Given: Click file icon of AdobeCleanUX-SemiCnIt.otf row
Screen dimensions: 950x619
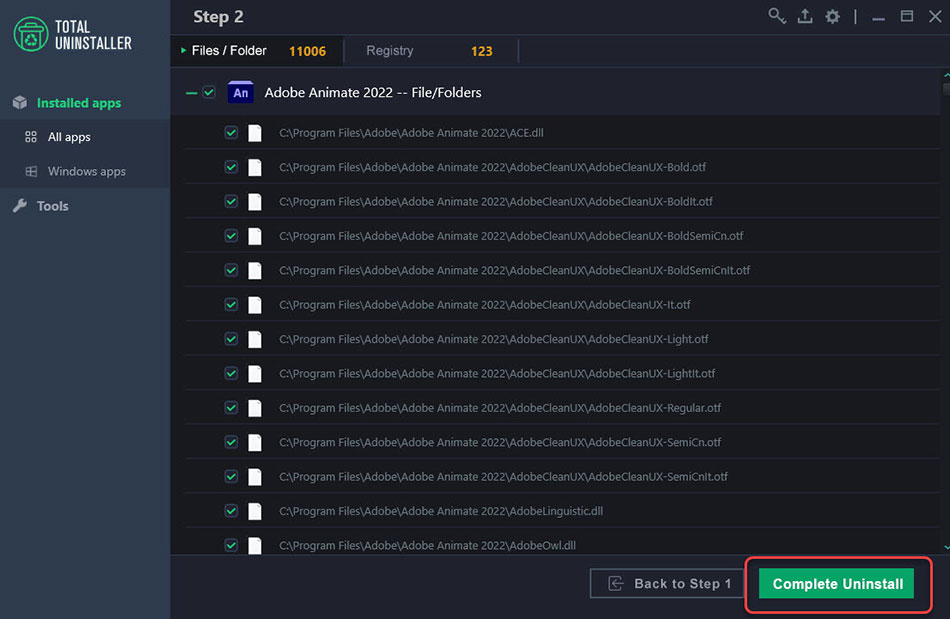Looking at the screenshot, I should click(x=255, y=477).
